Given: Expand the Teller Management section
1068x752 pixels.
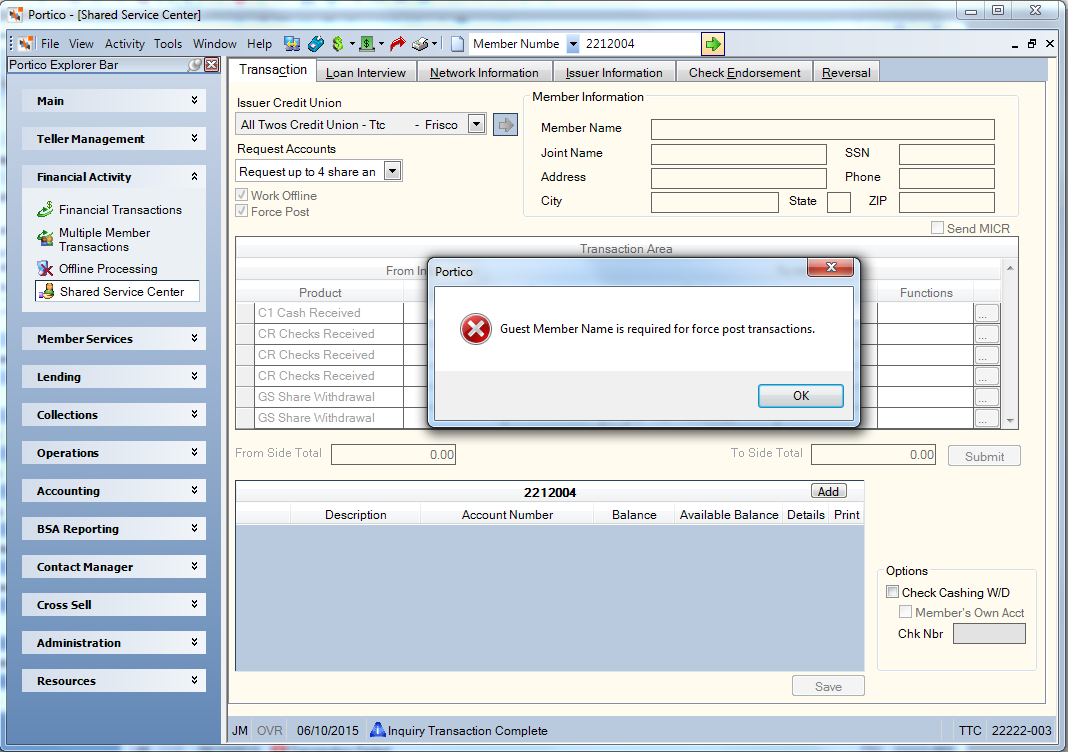Looking at the screenshot, I should tap(114, 139).
